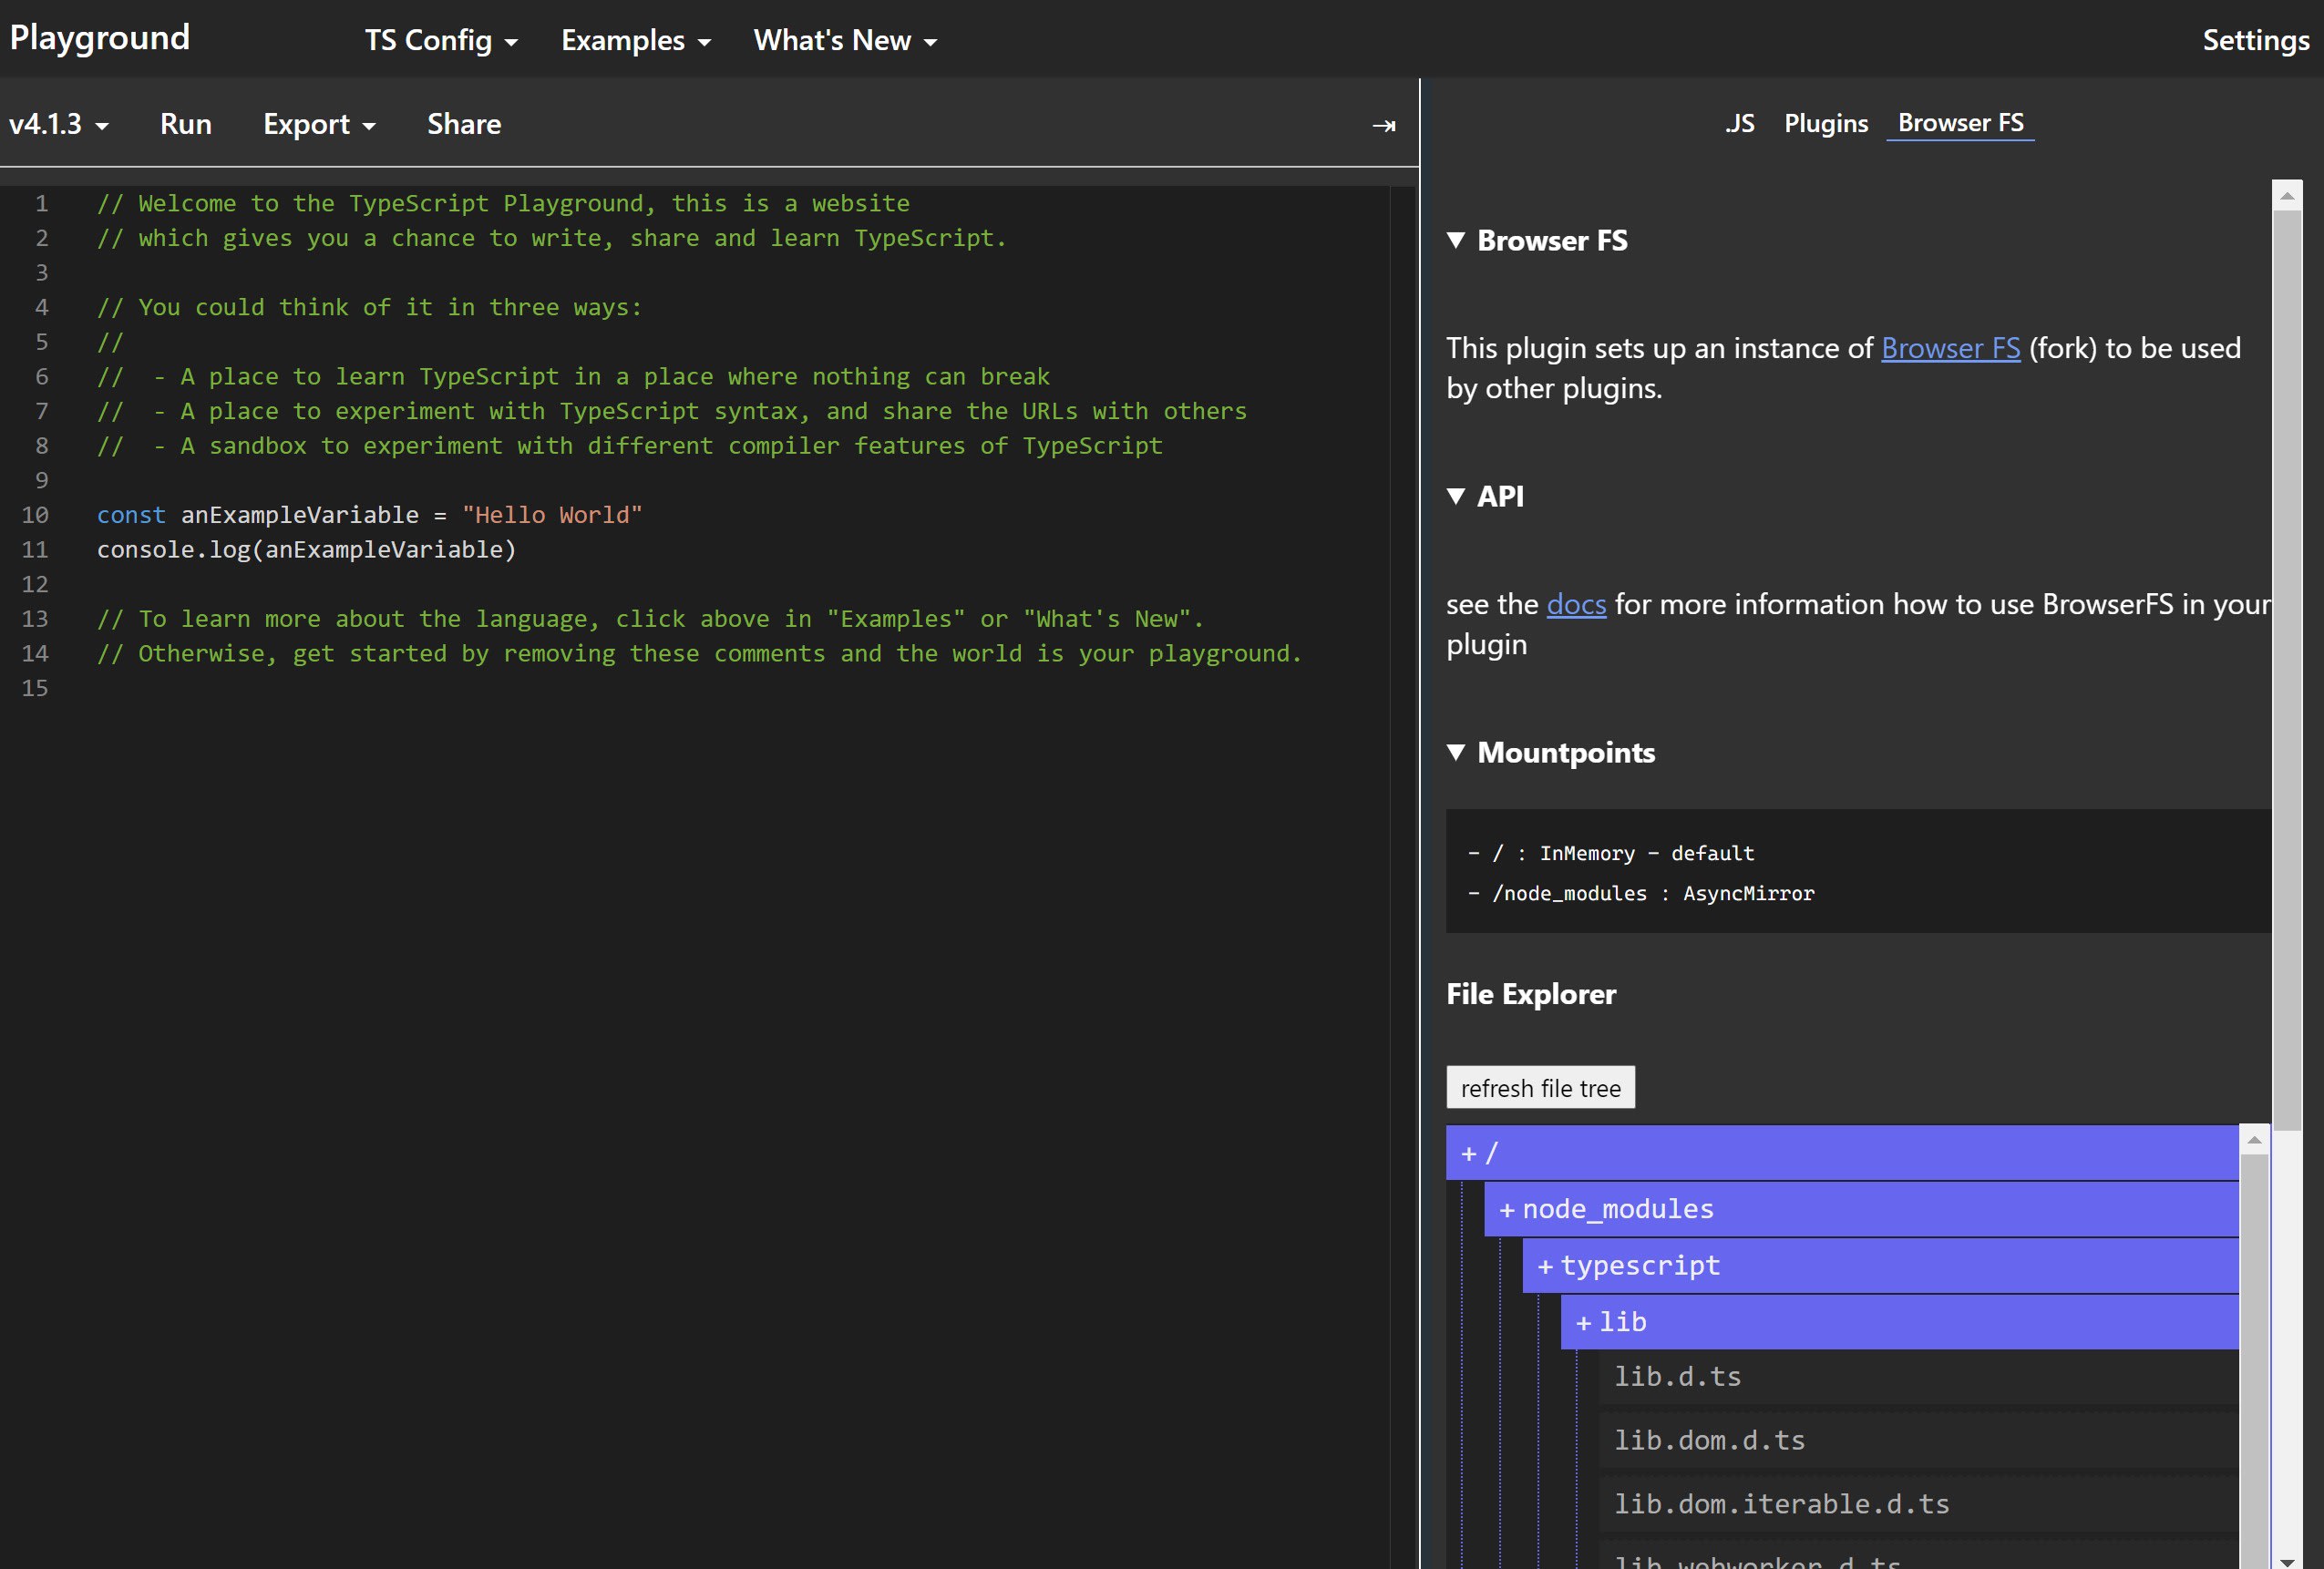The width and height of the screenshot is (2324, 1569).
Task: Open the docs link
Action: pos(1576,604)
